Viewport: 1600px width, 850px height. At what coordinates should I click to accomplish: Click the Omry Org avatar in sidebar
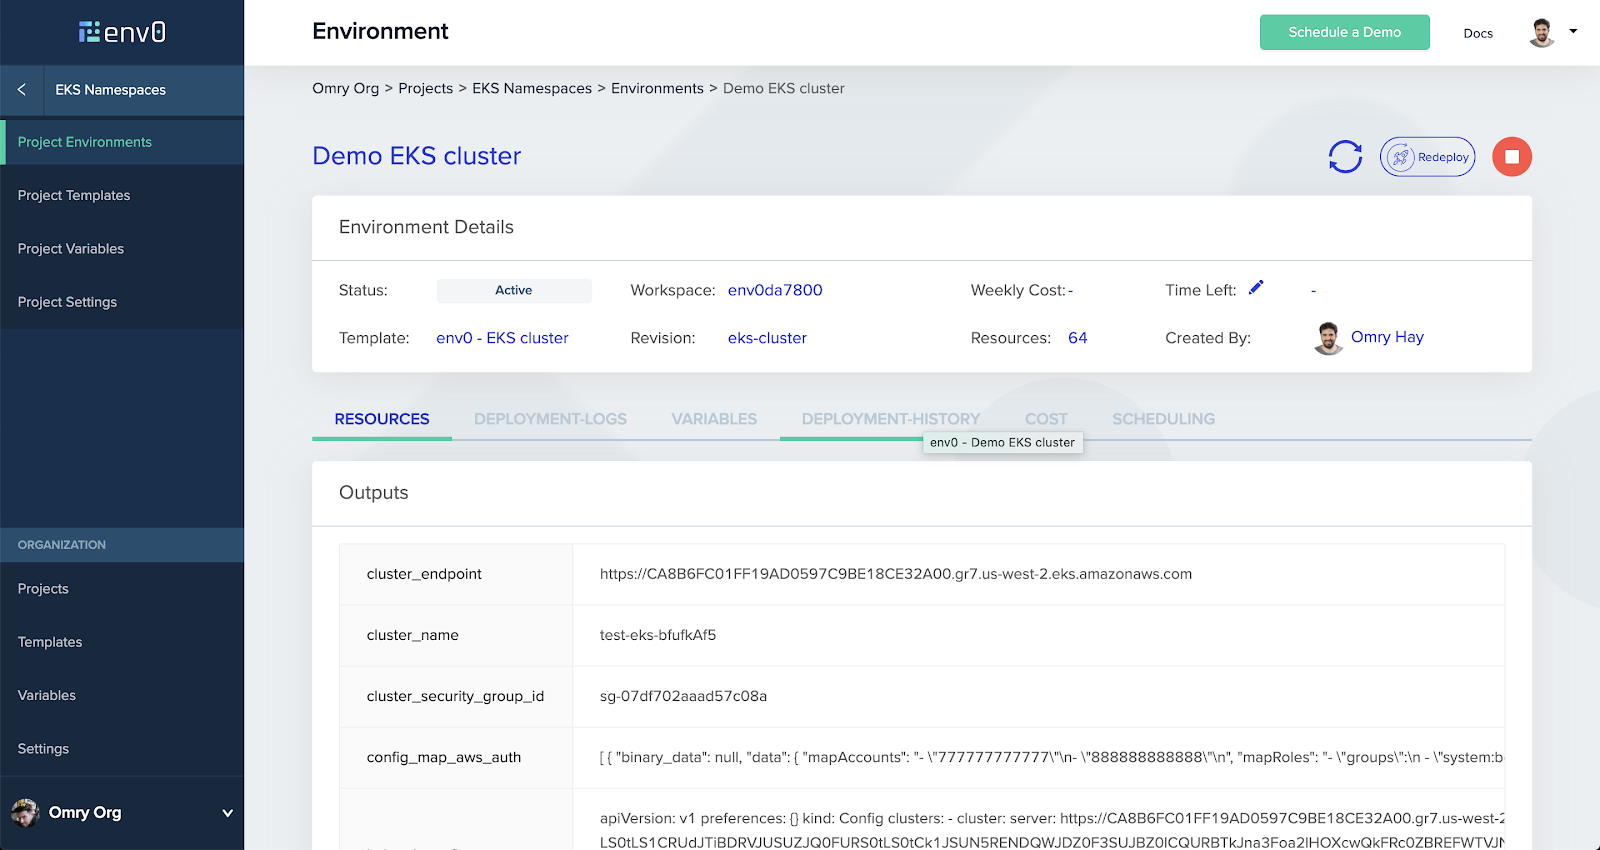pos(25,812)
